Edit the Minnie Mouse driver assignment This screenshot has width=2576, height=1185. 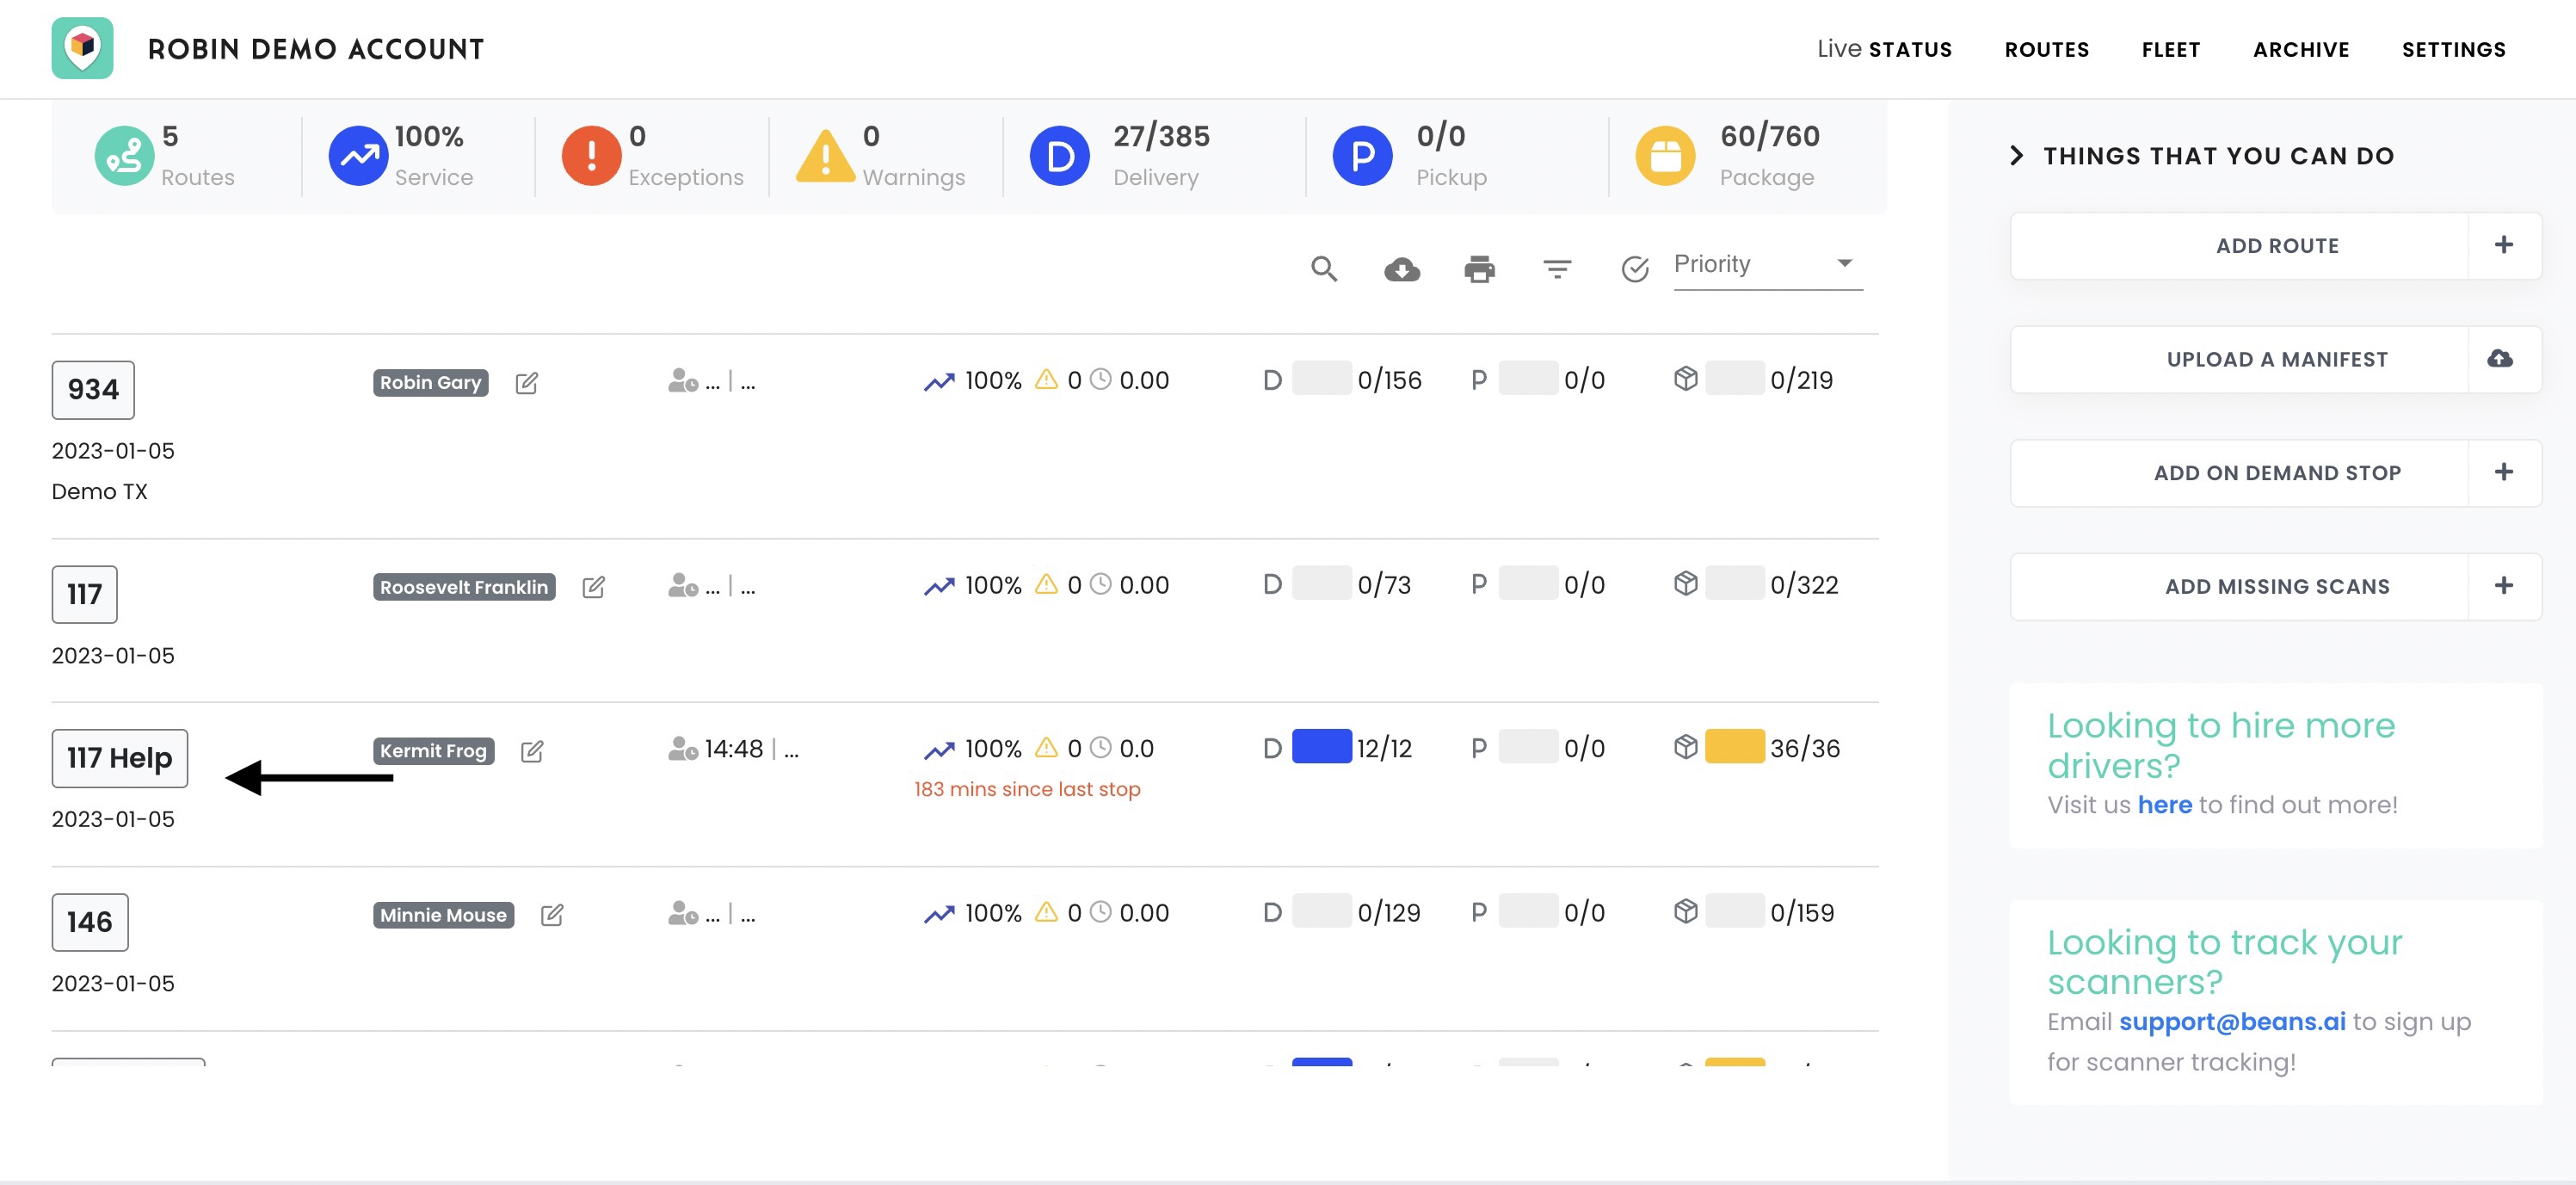552,914
